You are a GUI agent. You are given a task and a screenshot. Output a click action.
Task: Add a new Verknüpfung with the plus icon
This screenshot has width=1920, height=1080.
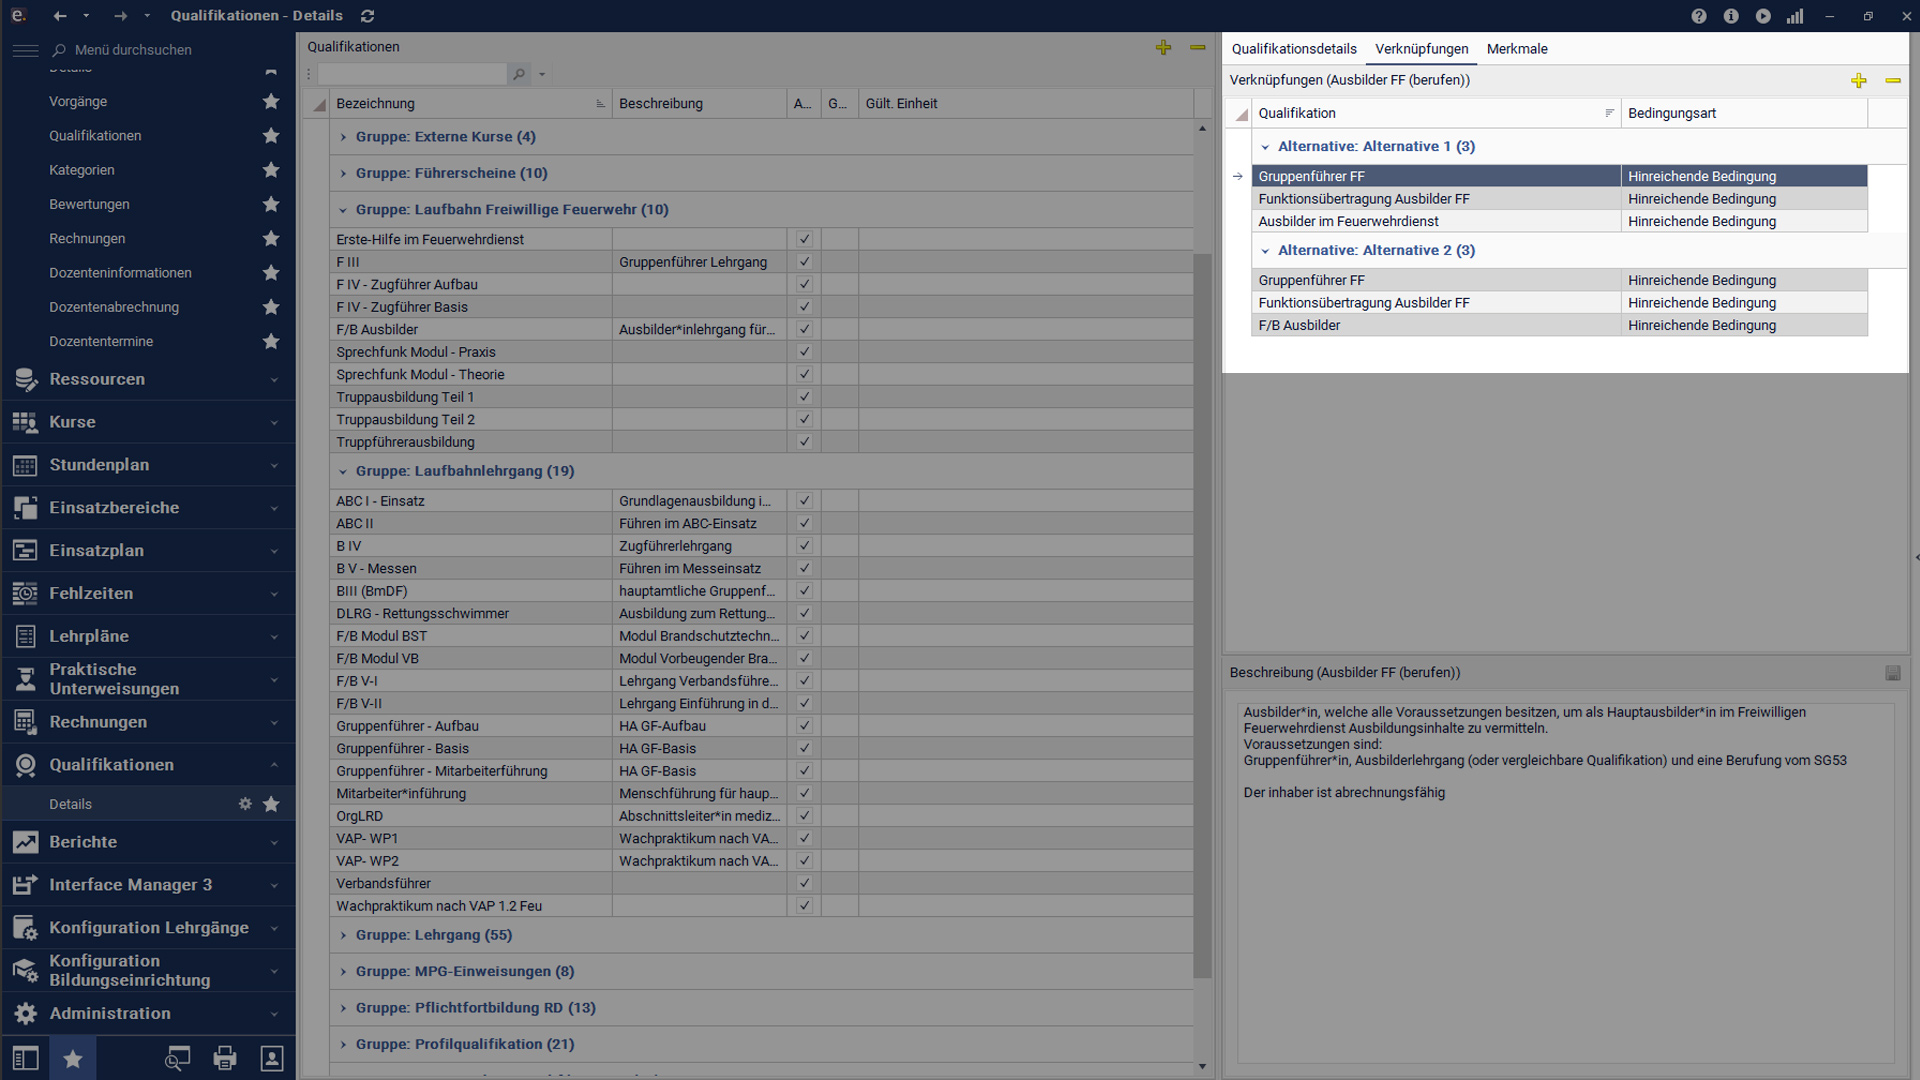1858,81
